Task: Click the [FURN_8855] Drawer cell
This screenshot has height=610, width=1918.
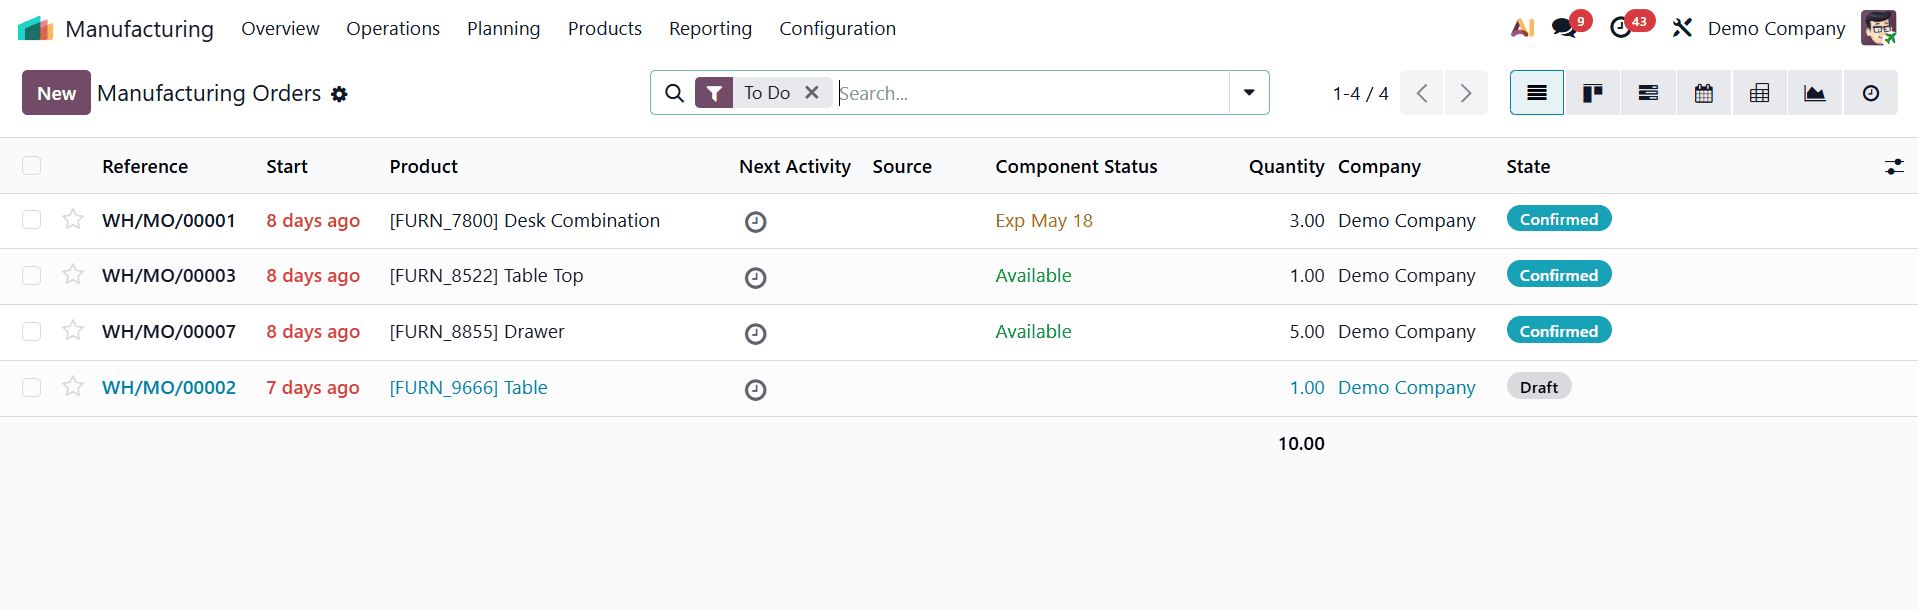Action: 477,332
